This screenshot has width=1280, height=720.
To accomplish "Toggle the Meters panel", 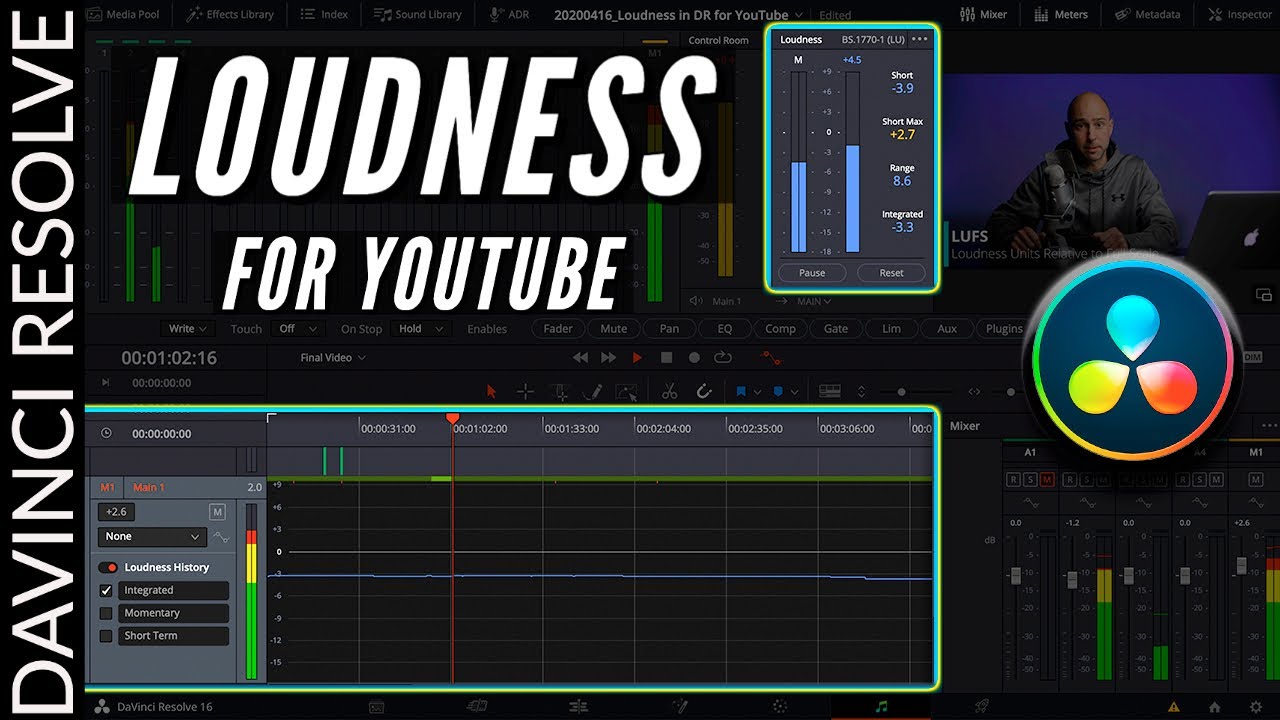I will (1059, 14).
